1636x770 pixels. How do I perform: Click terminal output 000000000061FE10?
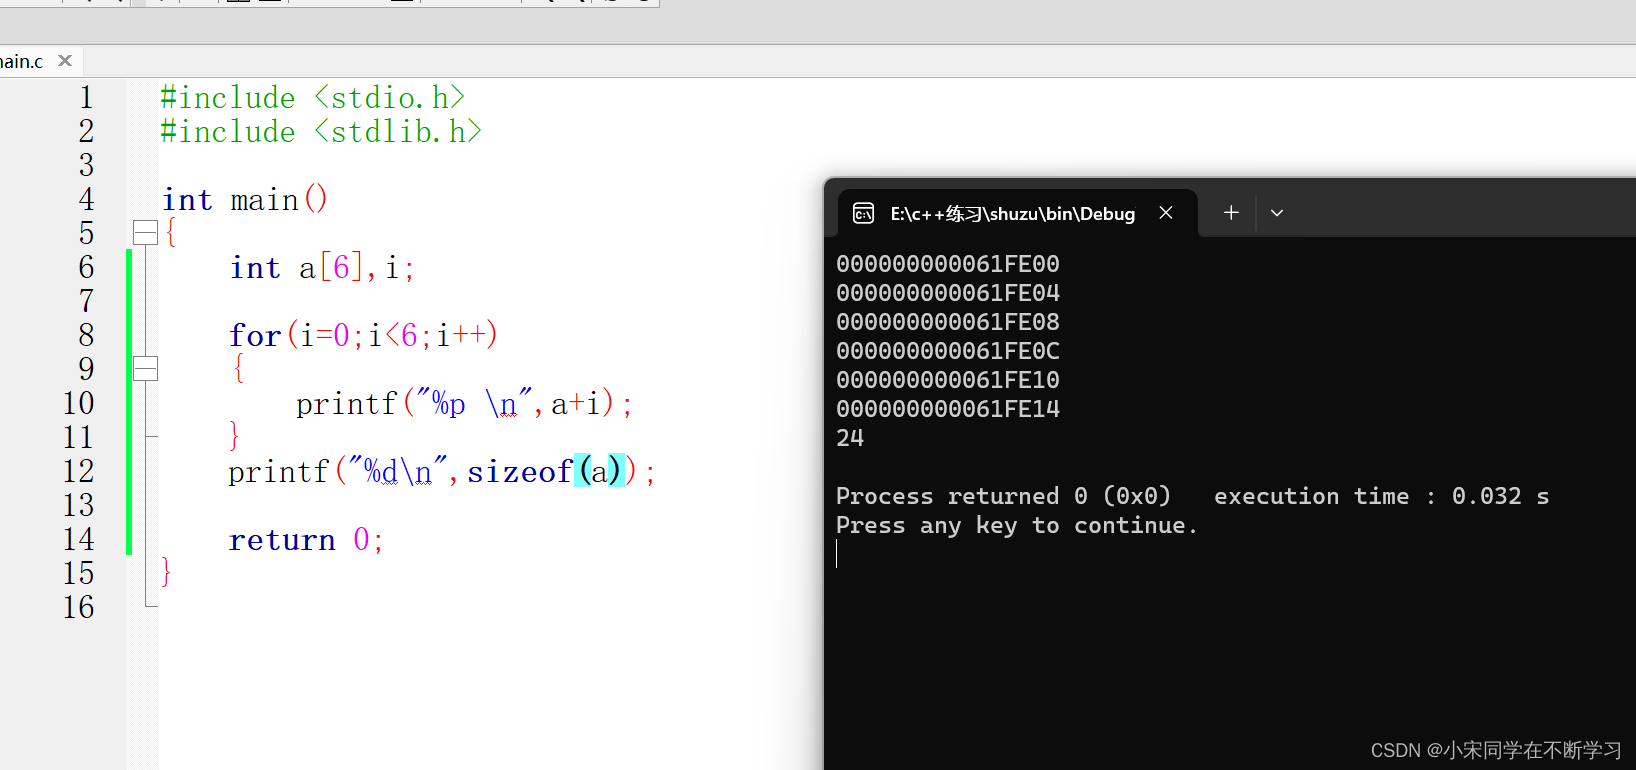click(948, 380)
